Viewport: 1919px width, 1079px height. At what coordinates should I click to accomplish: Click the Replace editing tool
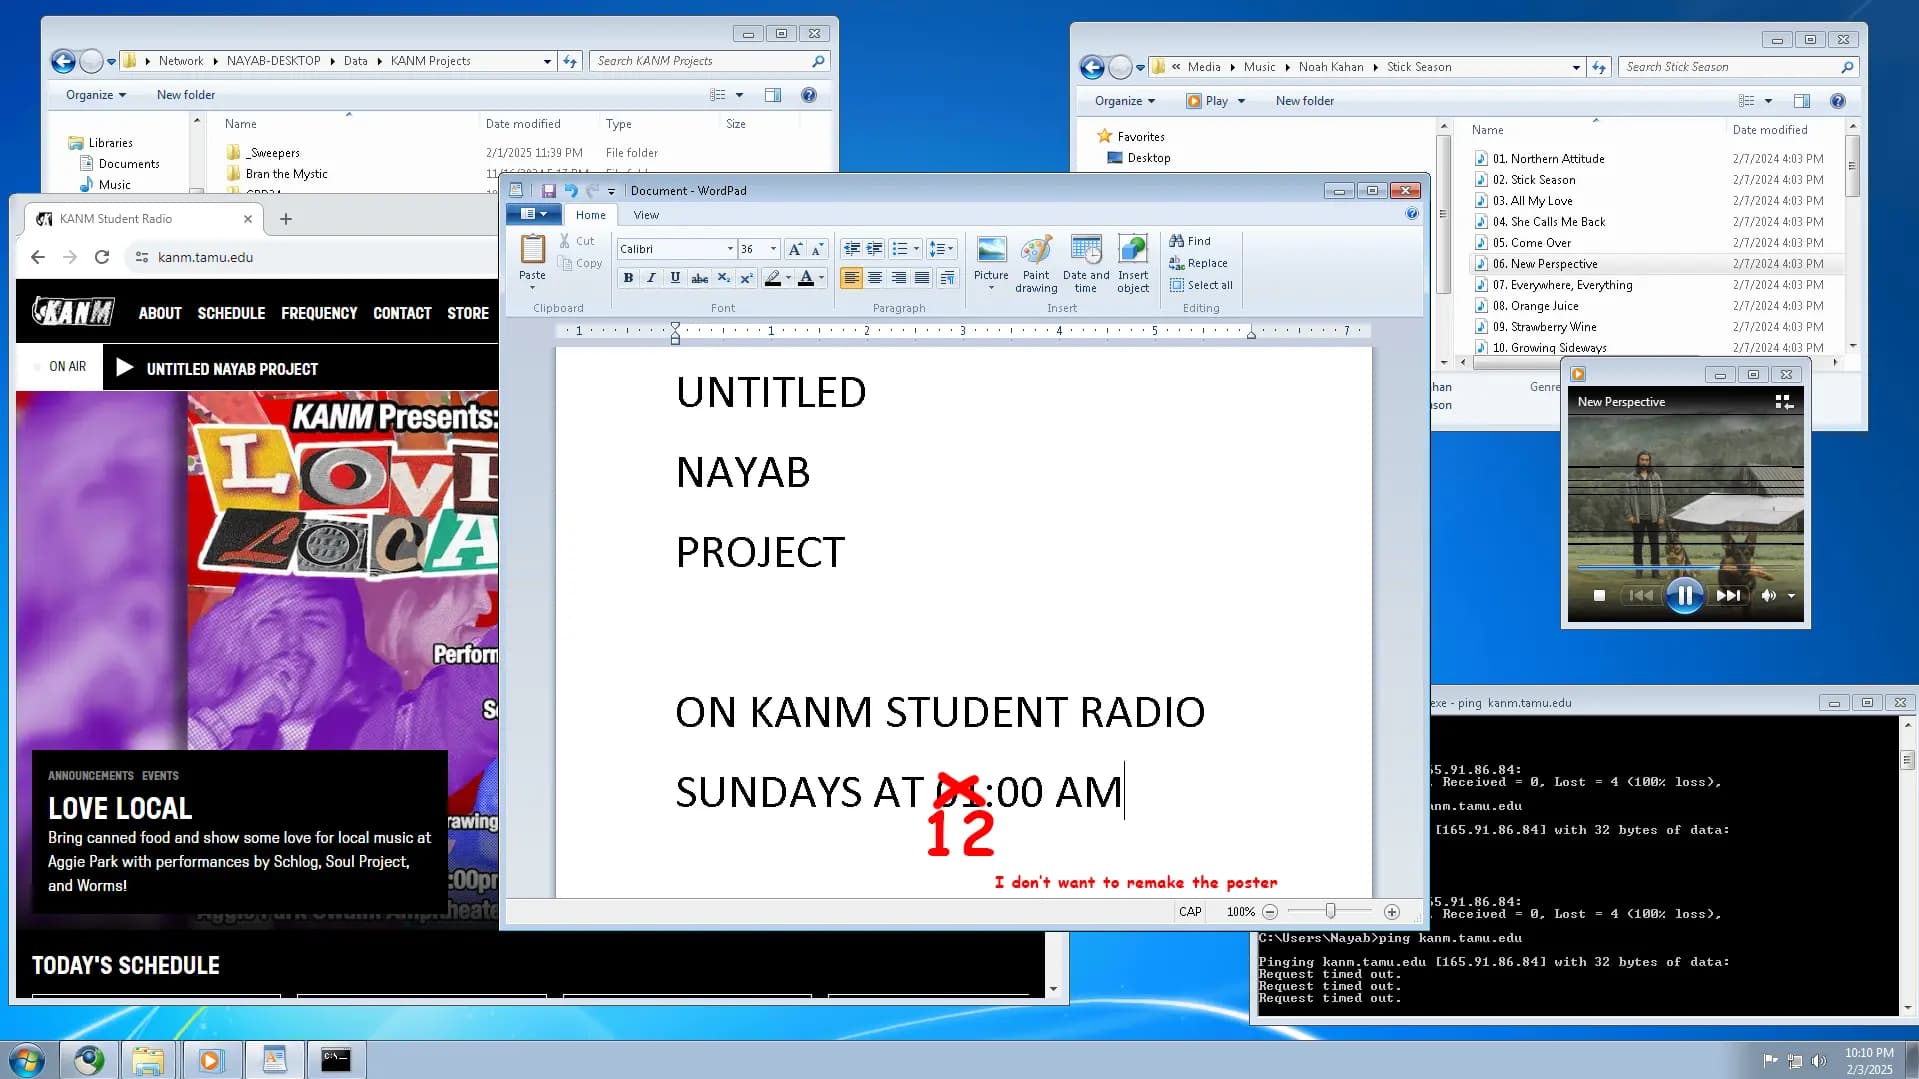1199,263
